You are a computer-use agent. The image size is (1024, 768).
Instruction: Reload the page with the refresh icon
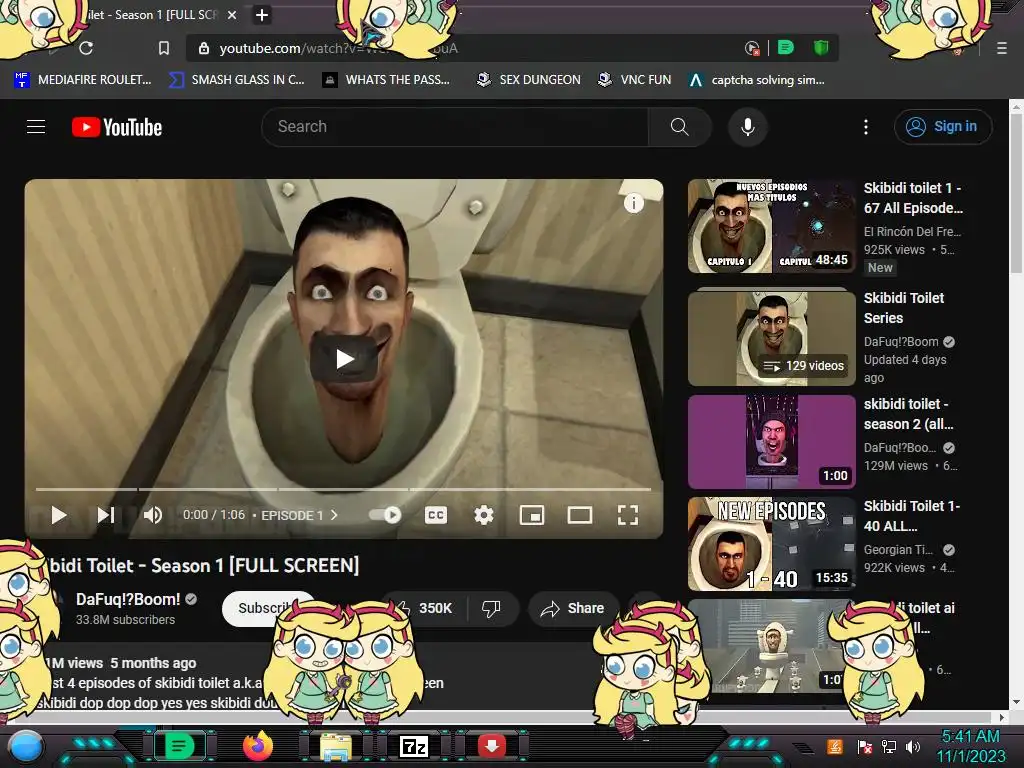86,48
